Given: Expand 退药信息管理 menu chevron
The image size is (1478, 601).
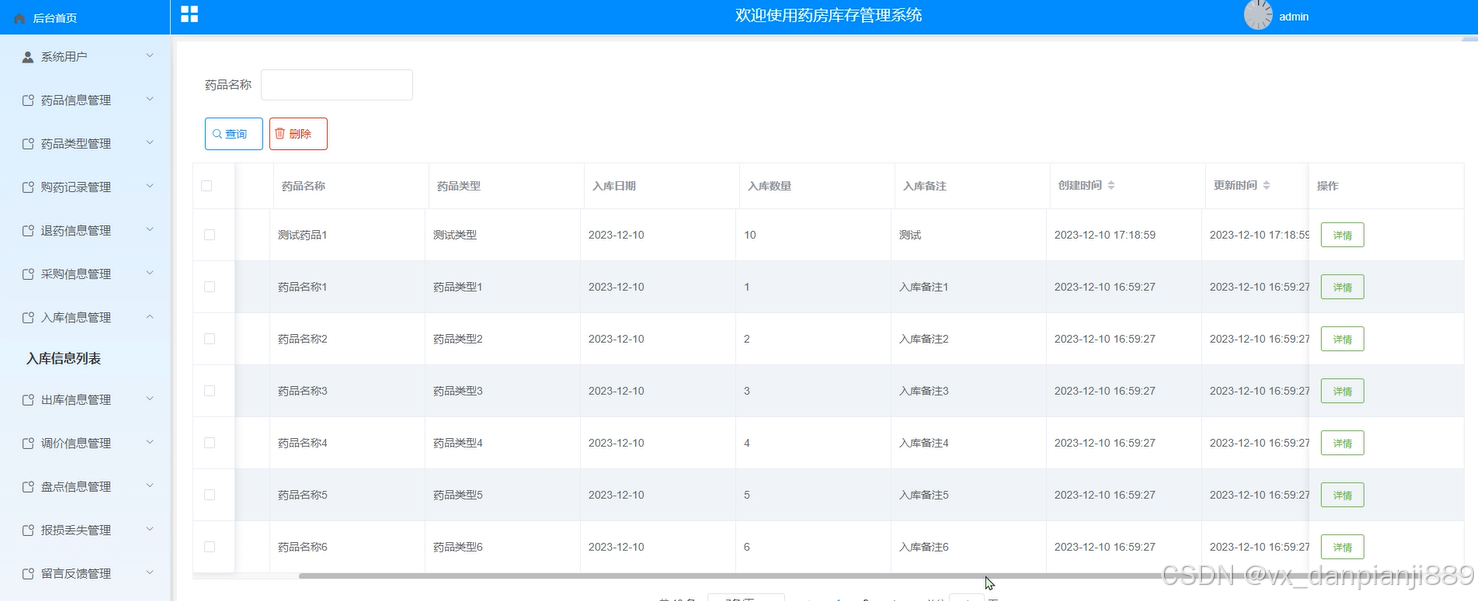Looking at the screenshot, I should click(x=150, y=230).
